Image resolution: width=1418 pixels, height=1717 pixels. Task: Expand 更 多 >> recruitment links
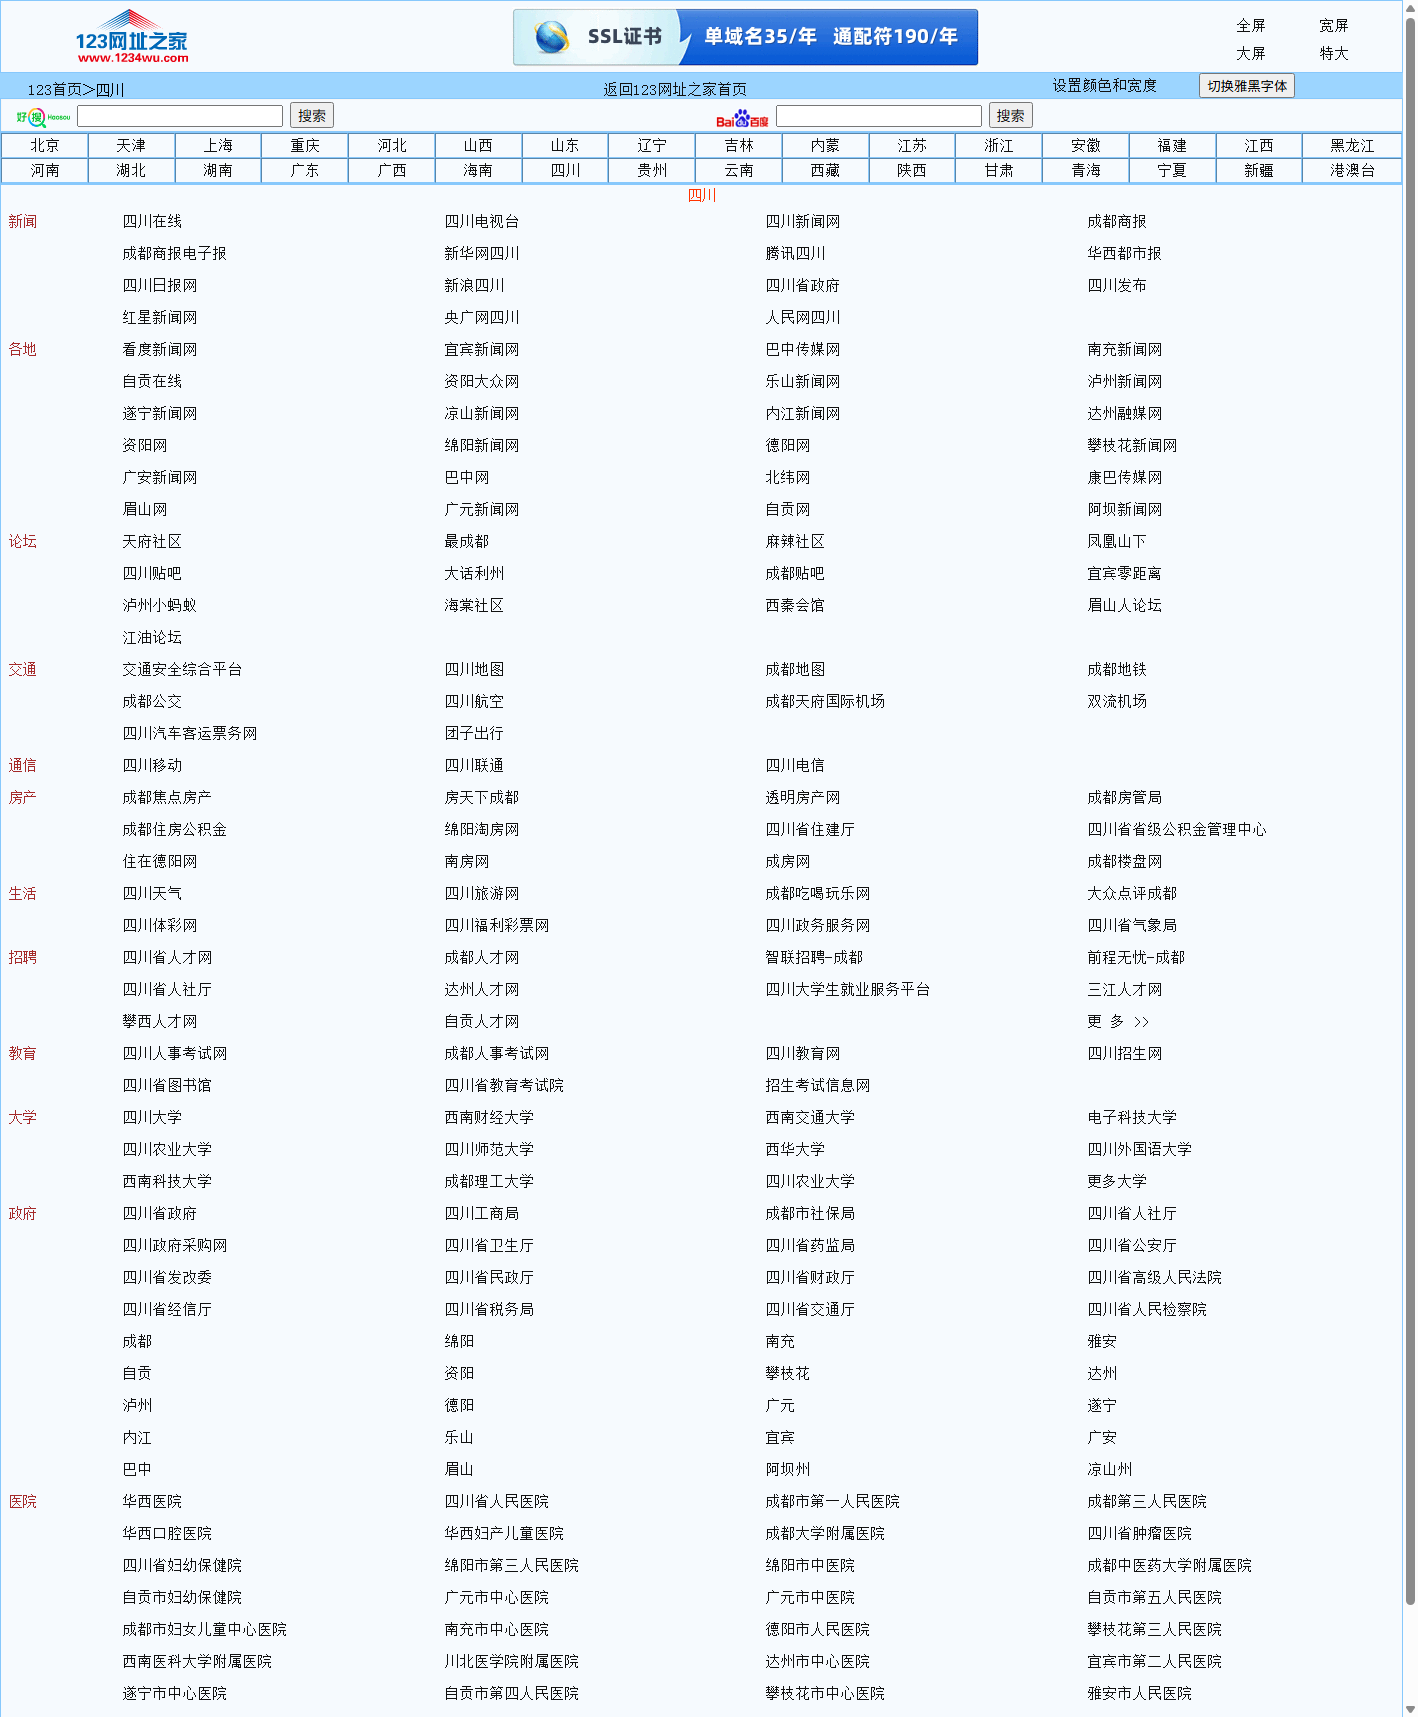[1118, 1022]
